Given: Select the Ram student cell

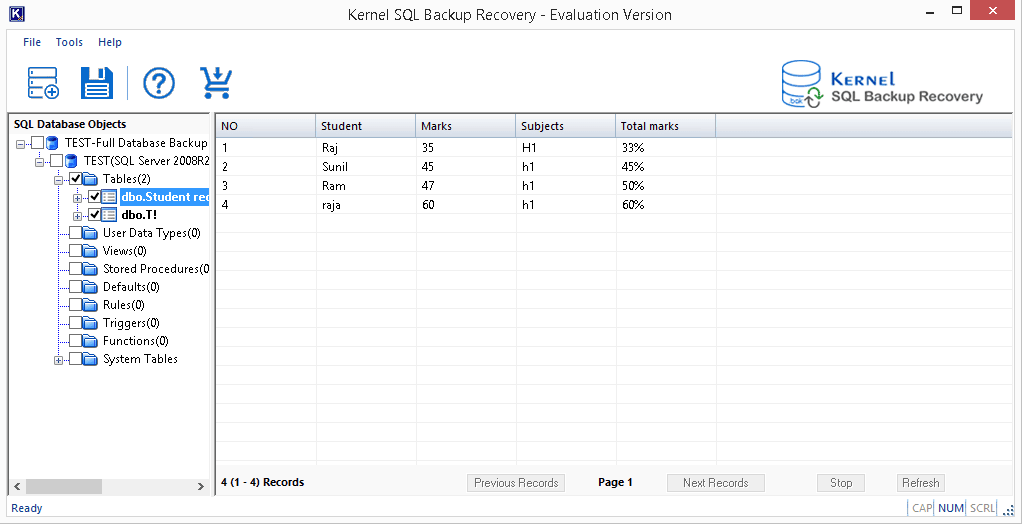Looking at the screenshot, I should tap(366, 186).
